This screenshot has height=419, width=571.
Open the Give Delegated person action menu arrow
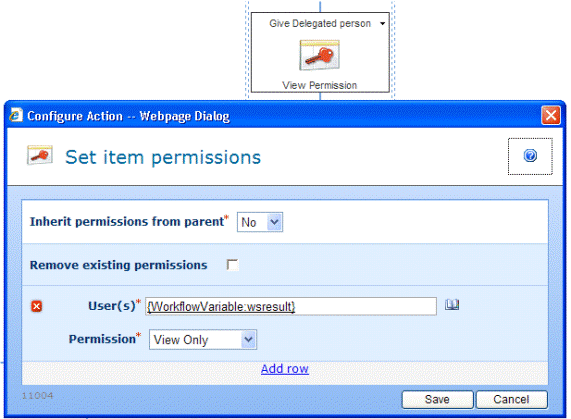coord(382,24)
